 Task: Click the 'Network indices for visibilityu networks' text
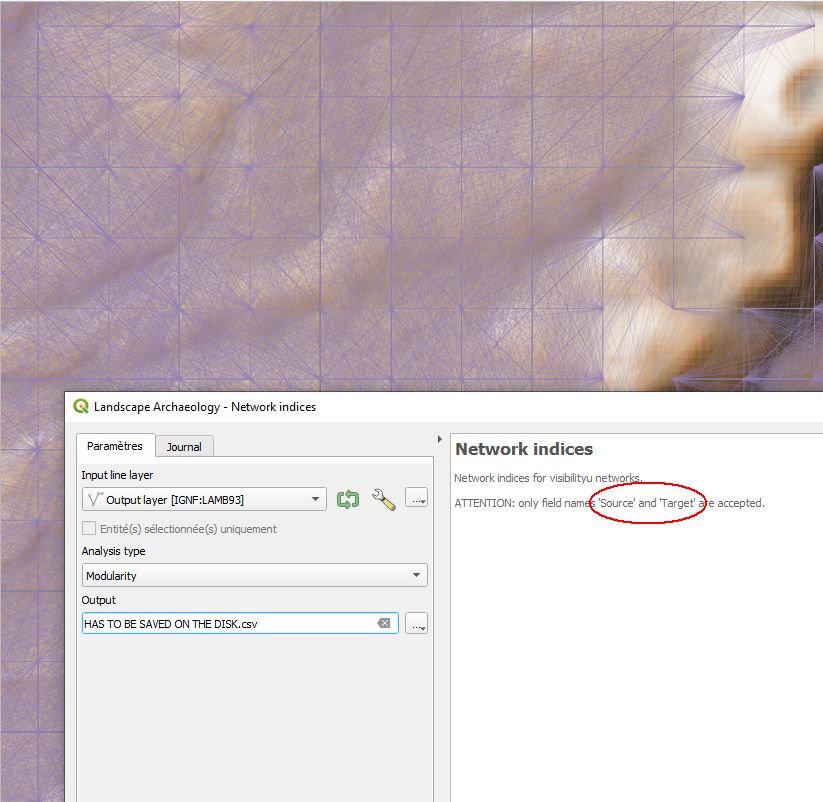click(548, 478)
